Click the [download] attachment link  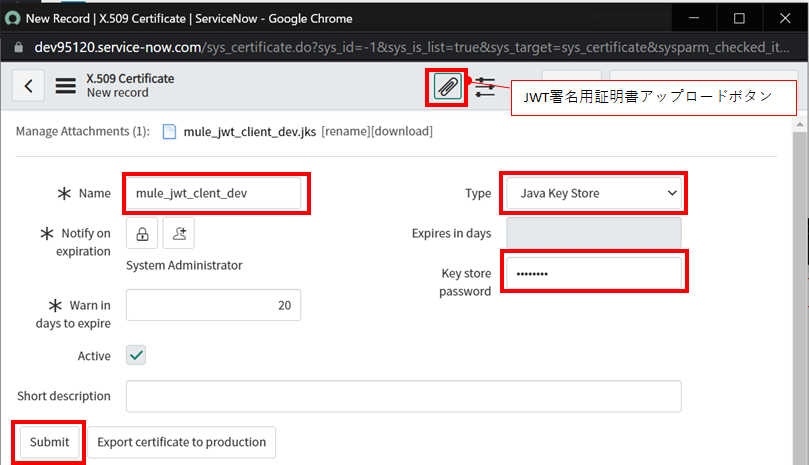coord(402,131)
